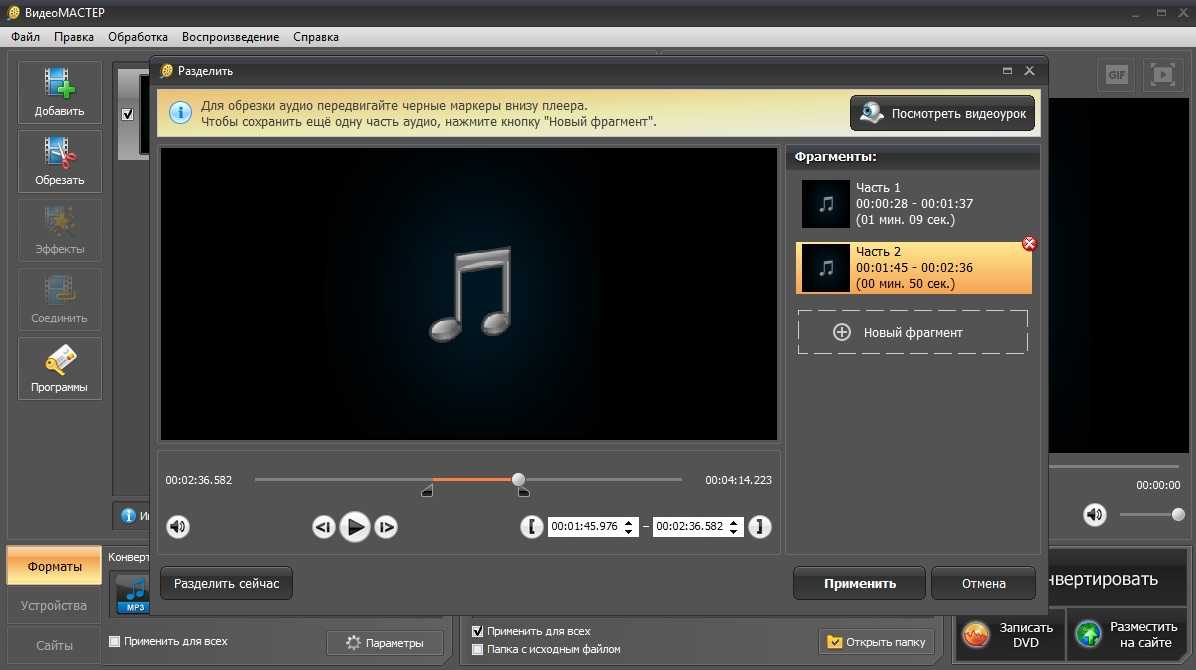This screenshot has height=670, width=1196.
Task: Delete Часть 2 using red cross icon
Action: tap(1029, 244)
